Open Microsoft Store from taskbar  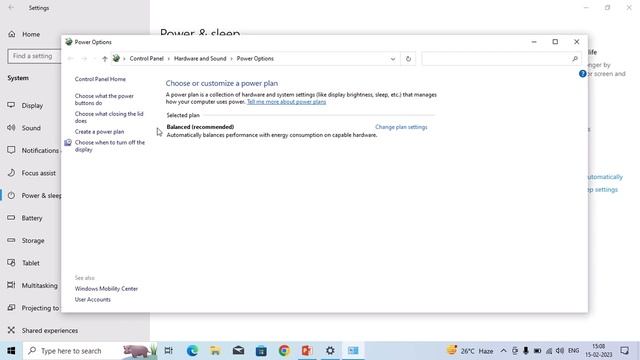(x=261, y=351)
